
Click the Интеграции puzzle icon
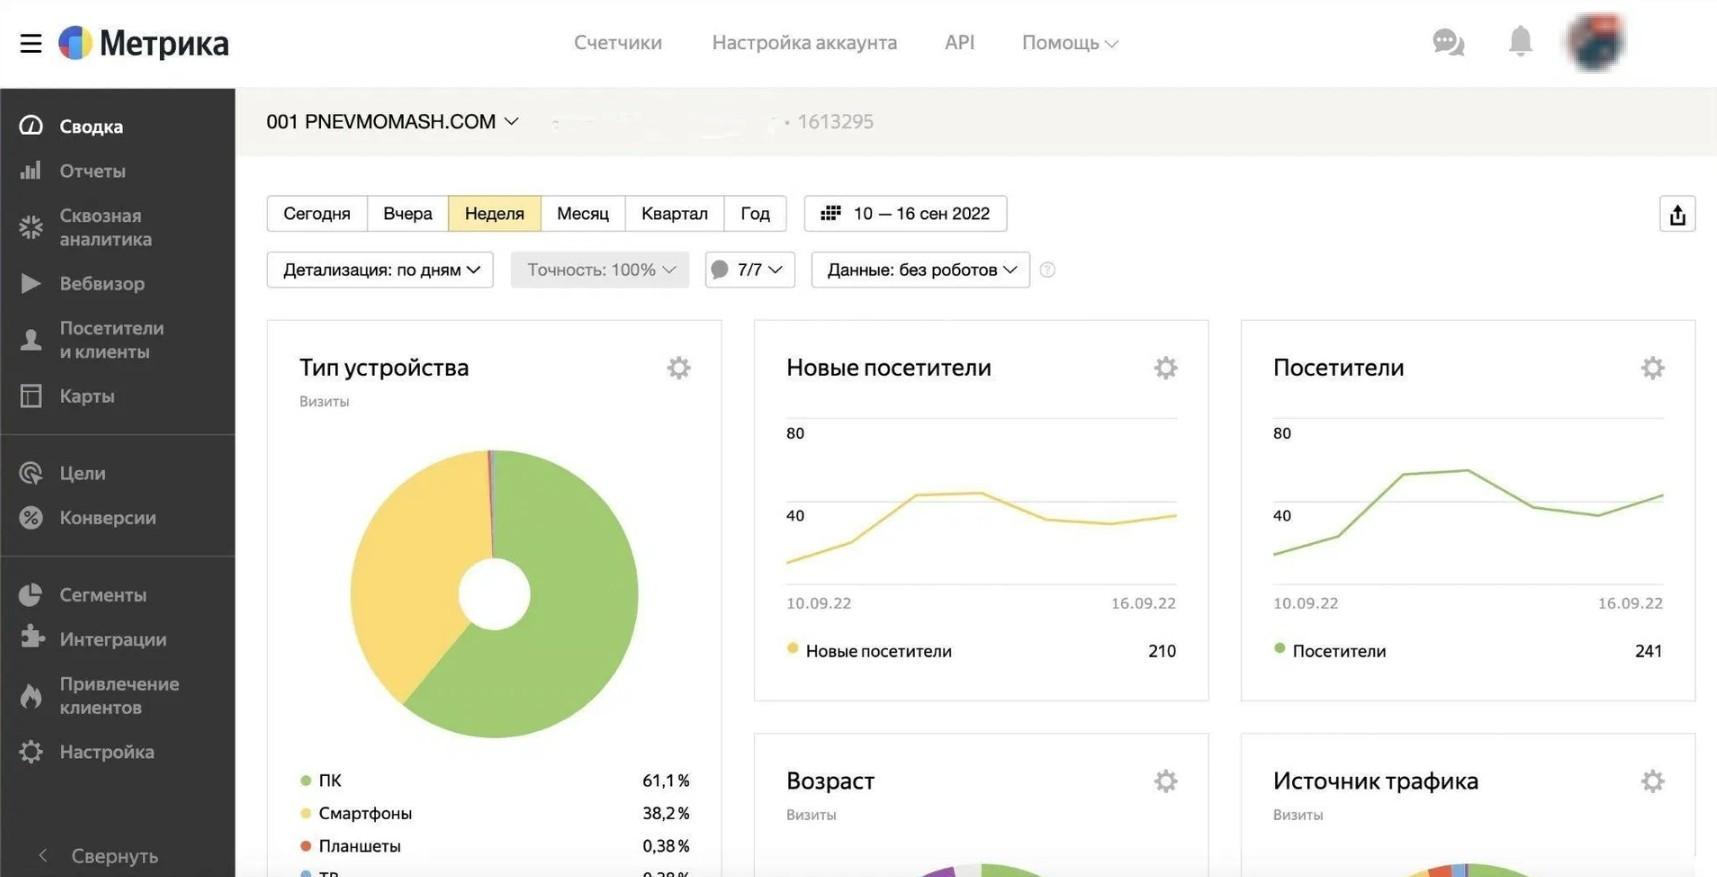(x=31, y=639)
